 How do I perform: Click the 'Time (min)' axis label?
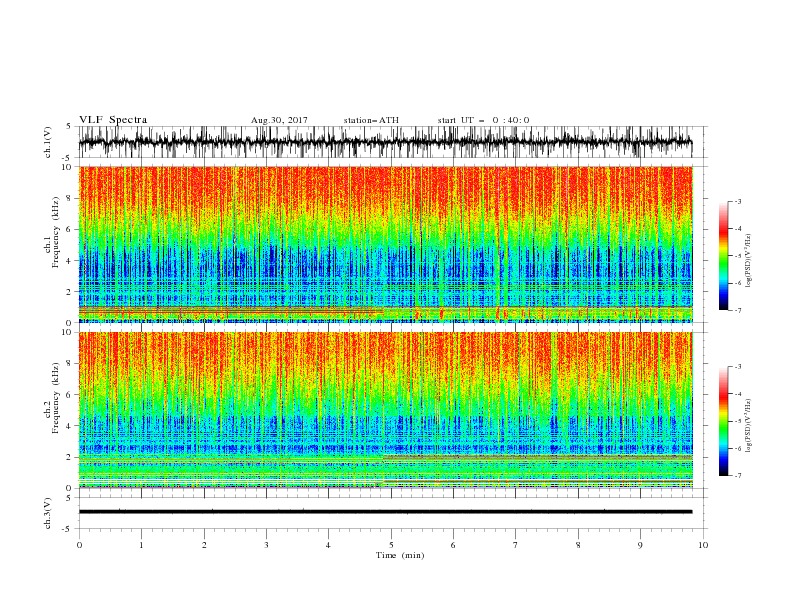(400, 555)
